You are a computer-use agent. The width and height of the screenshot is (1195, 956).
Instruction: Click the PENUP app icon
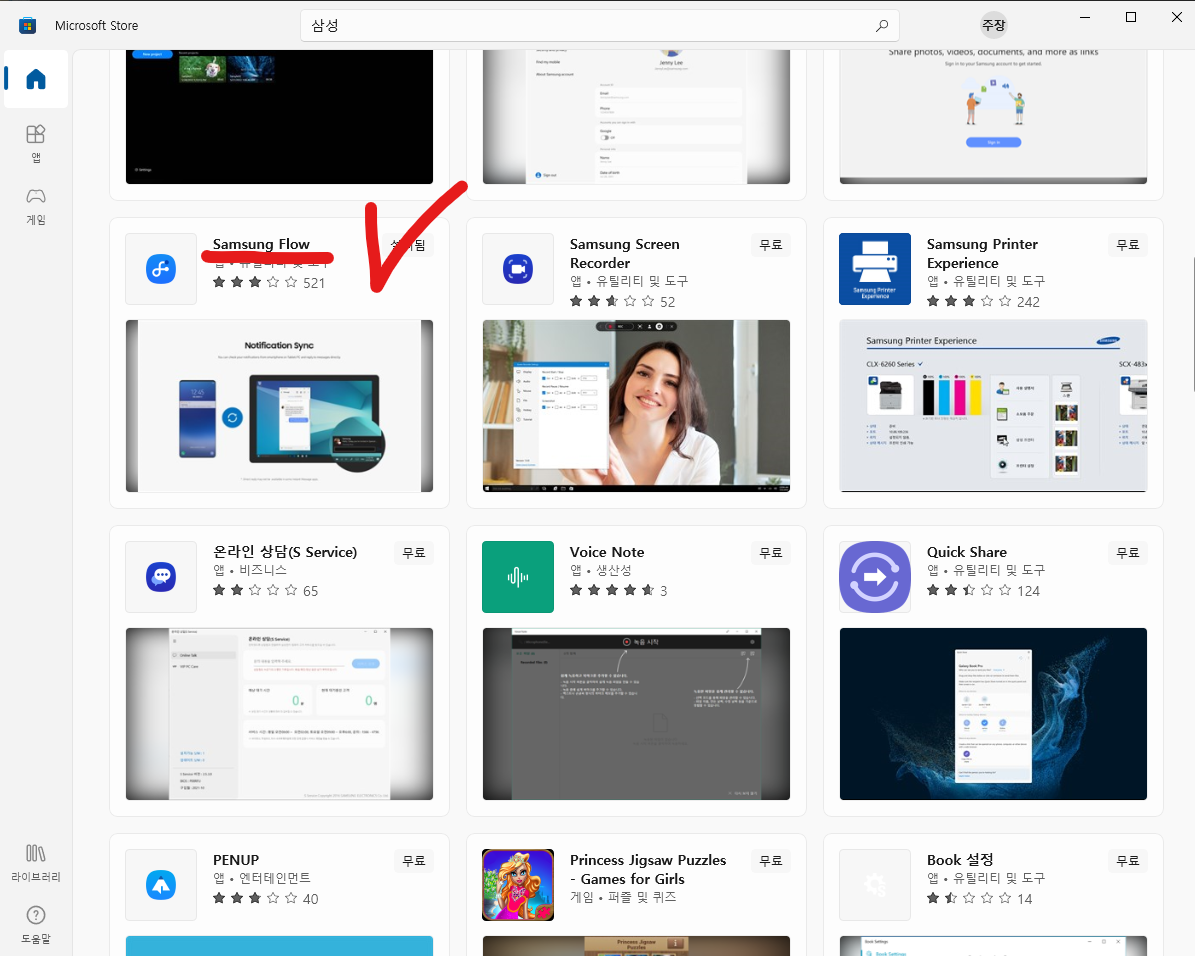coord(161,885)
